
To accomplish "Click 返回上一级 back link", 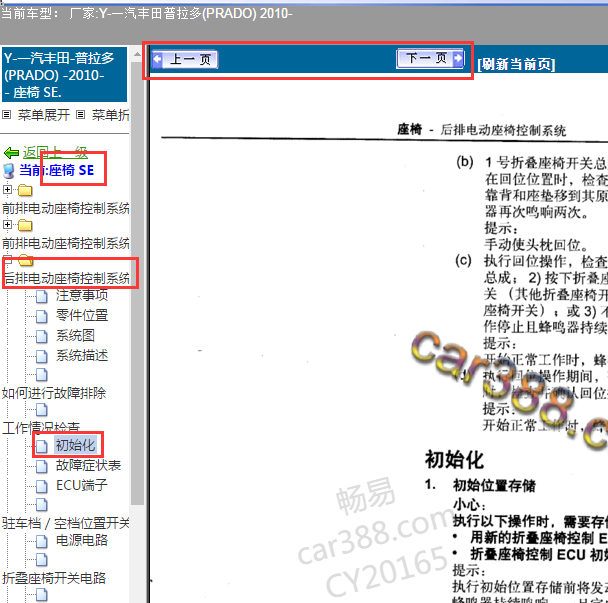I will click(x=55, y=152).
